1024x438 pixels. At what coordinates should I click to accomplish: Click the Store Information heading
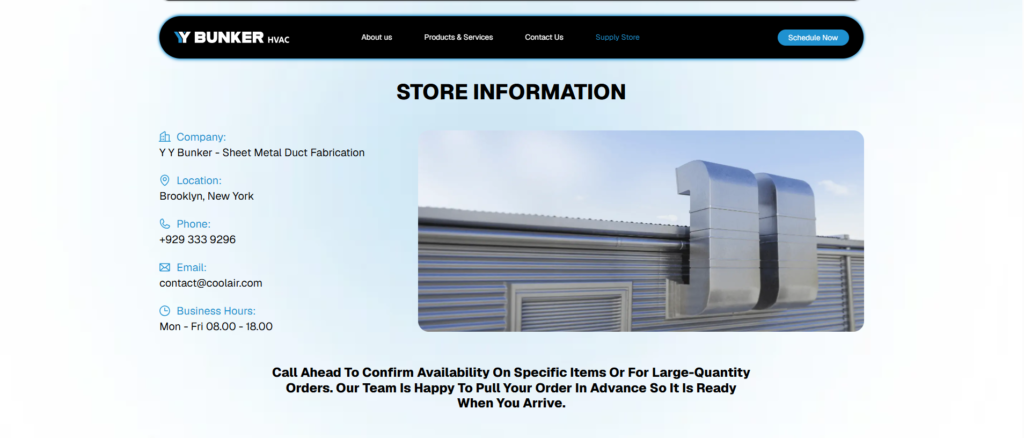(511, 92)
